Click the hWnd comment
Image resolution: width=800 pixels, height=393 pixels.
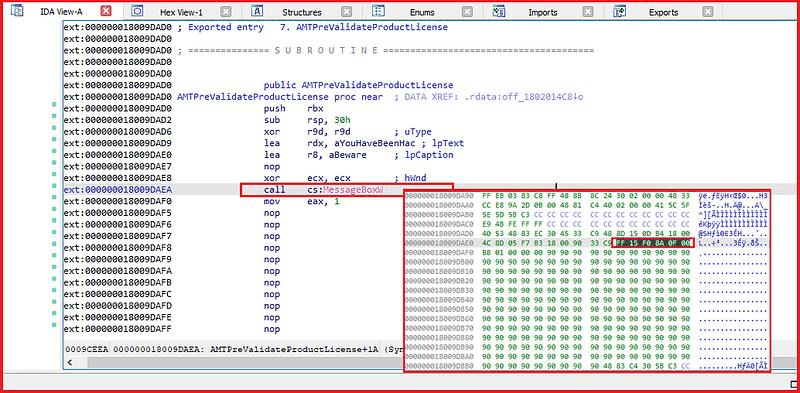point(411,178)
